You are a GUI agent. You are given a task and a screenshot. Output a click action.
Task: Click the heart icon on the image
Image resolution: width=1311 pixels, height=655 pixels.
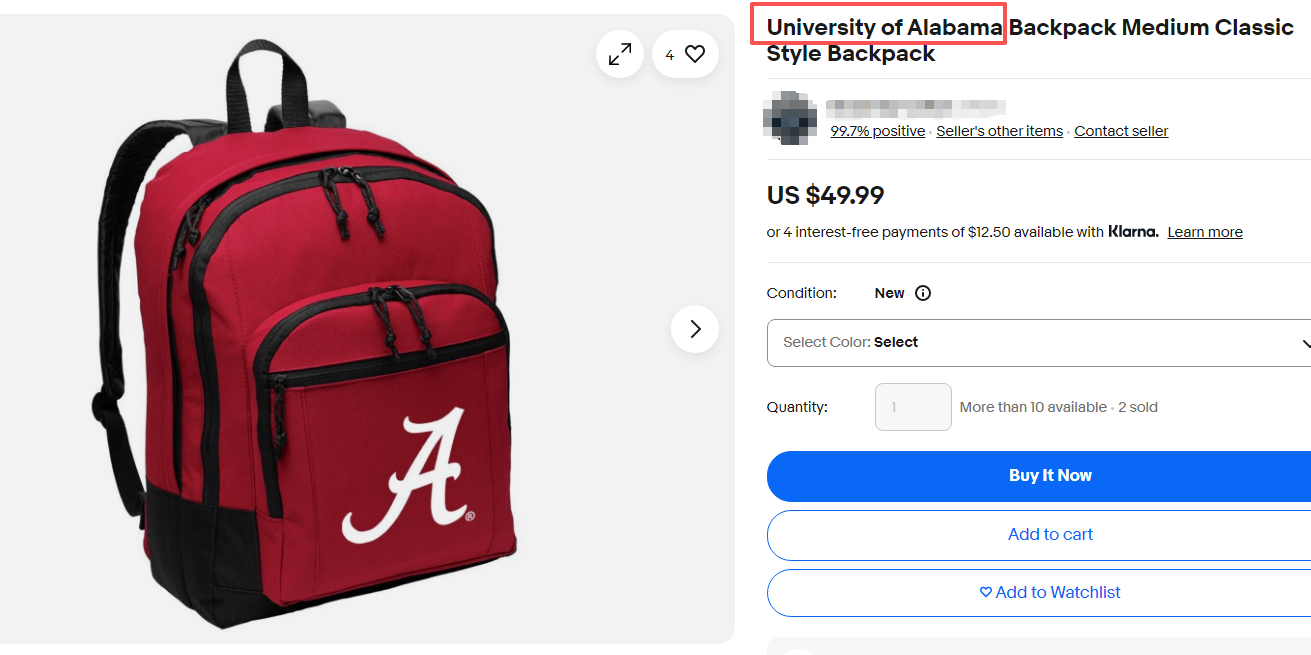coord(695,54)
